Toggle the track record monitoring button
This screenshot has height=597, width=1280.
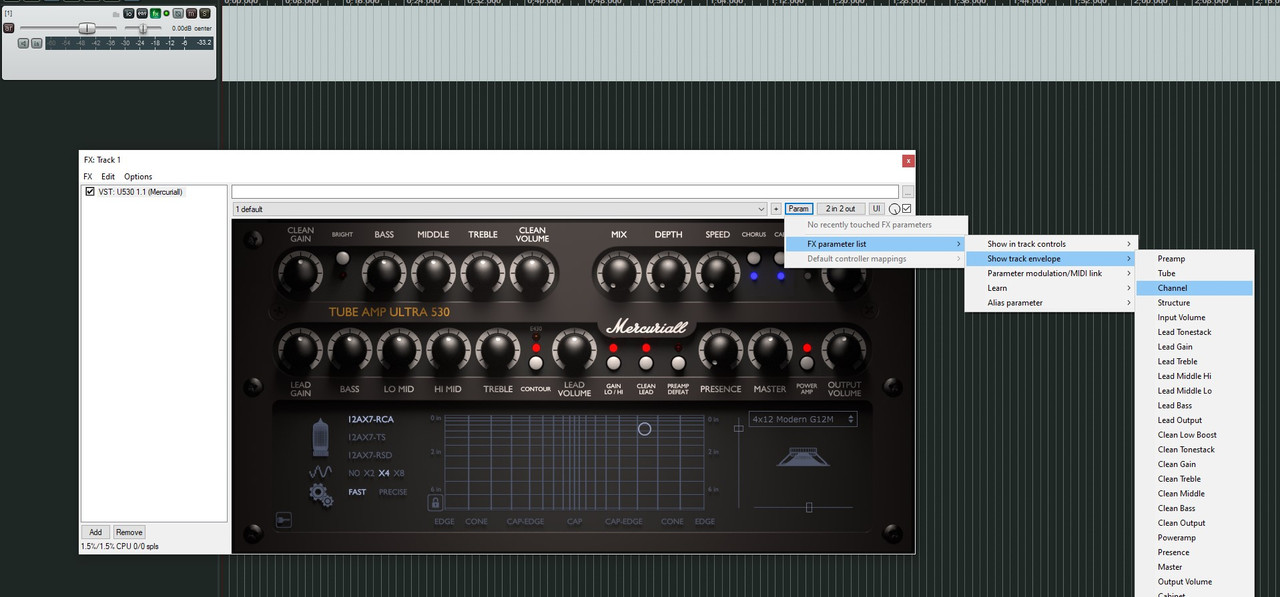(23, 43)
